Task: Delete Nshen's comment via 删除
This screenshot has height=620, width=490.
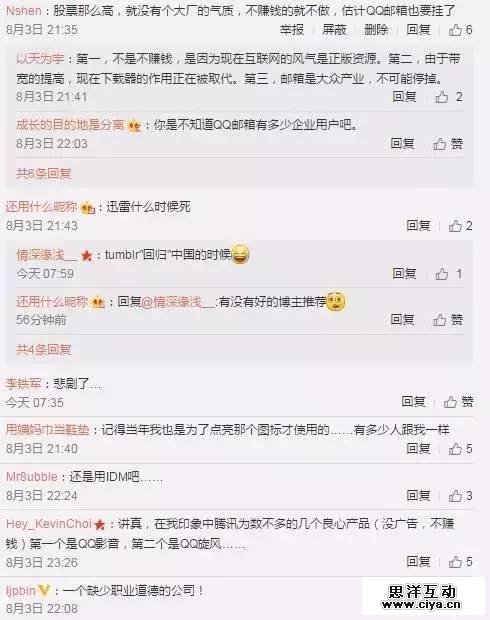Action: [x=376, y=30]
